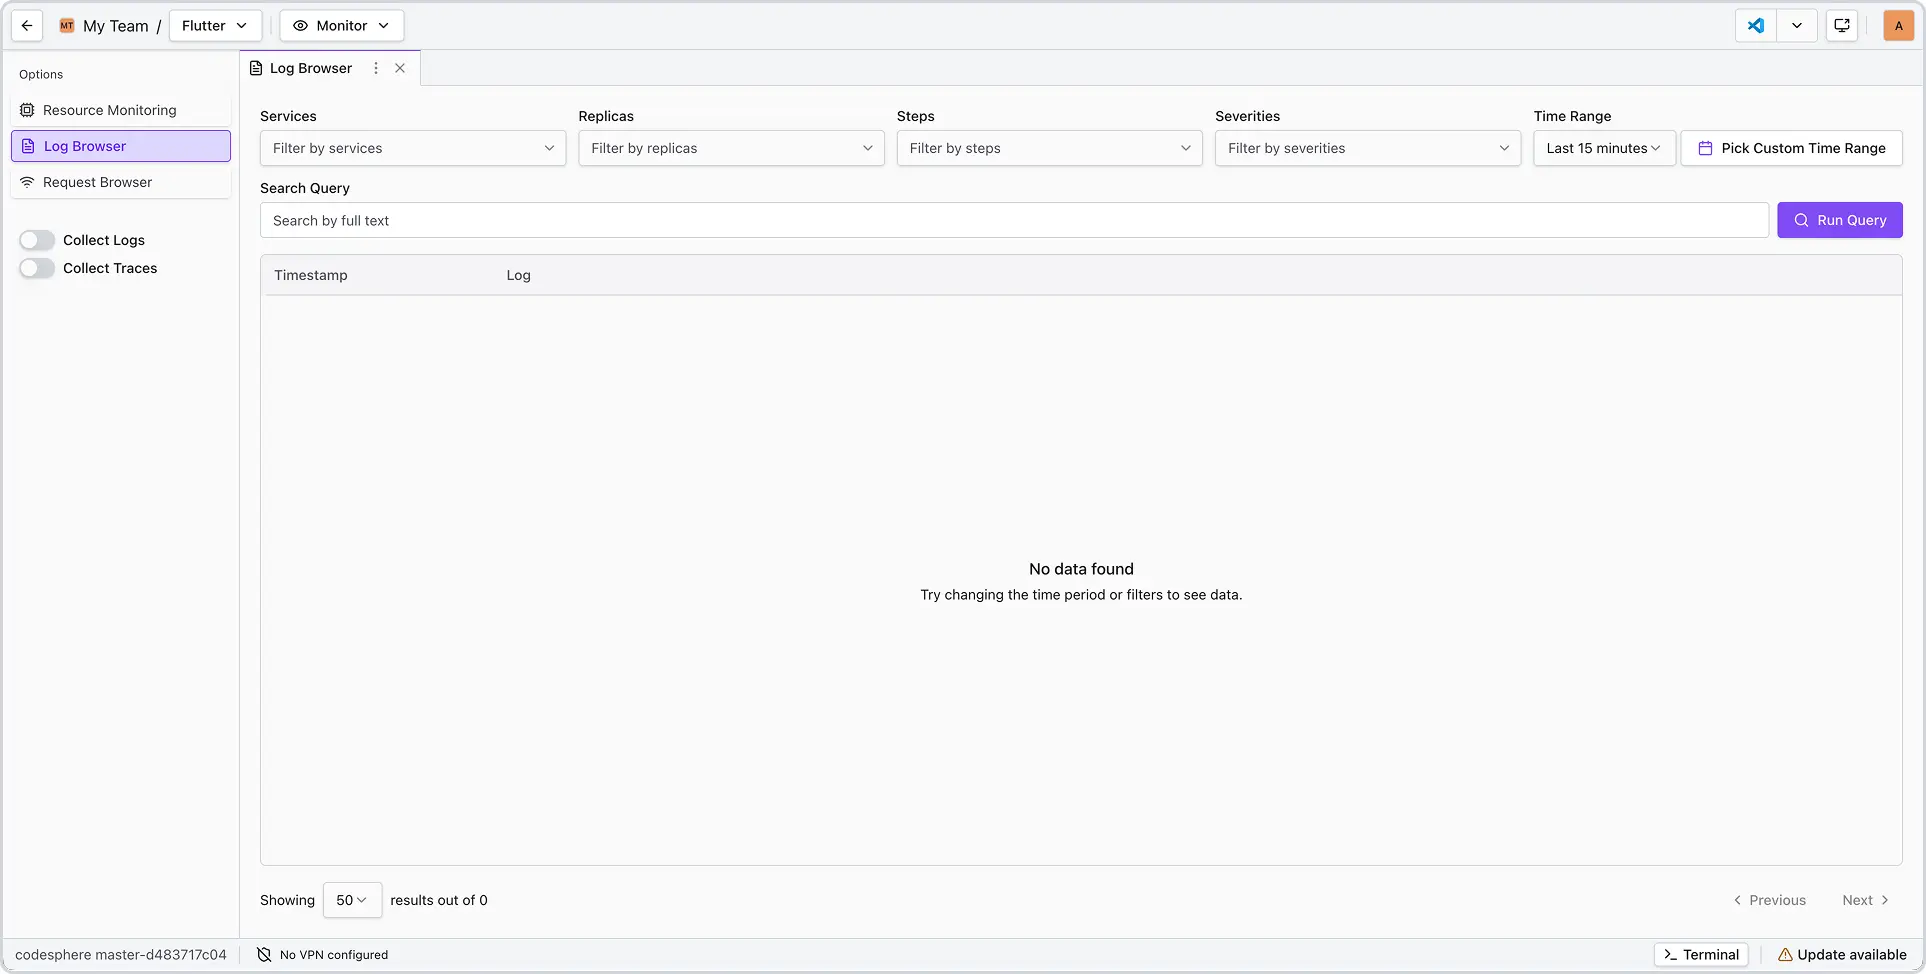Open the Monitor mode menu

click(x=341, y=25)
